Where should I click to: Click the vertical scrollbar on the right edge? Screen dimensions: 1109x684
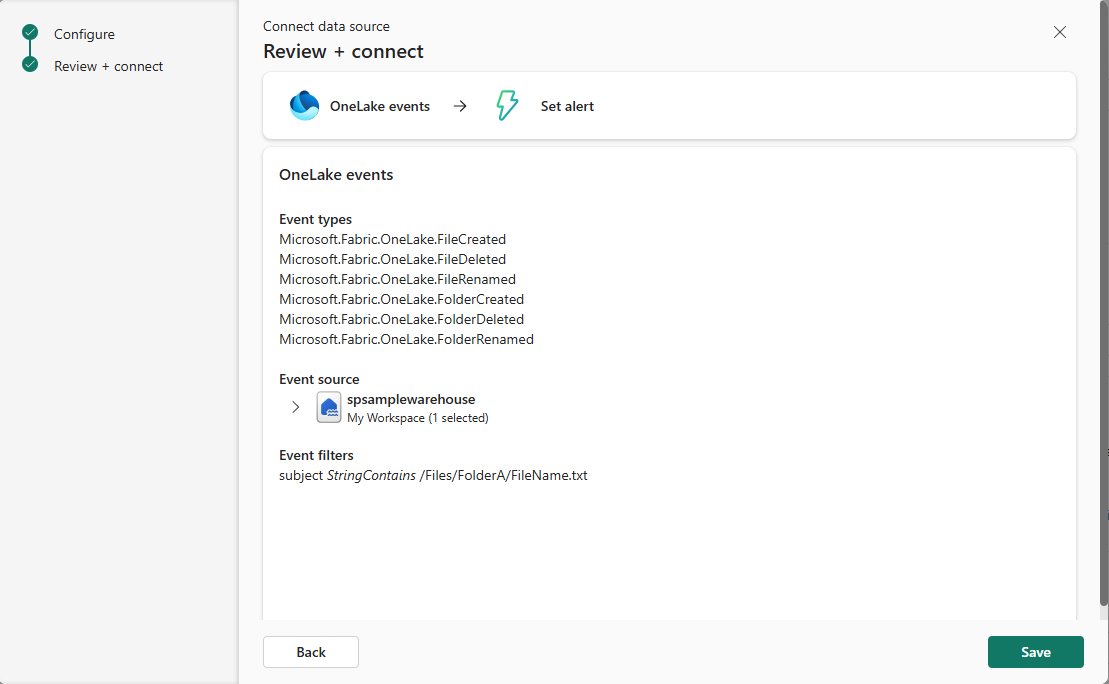(1103, 304)
